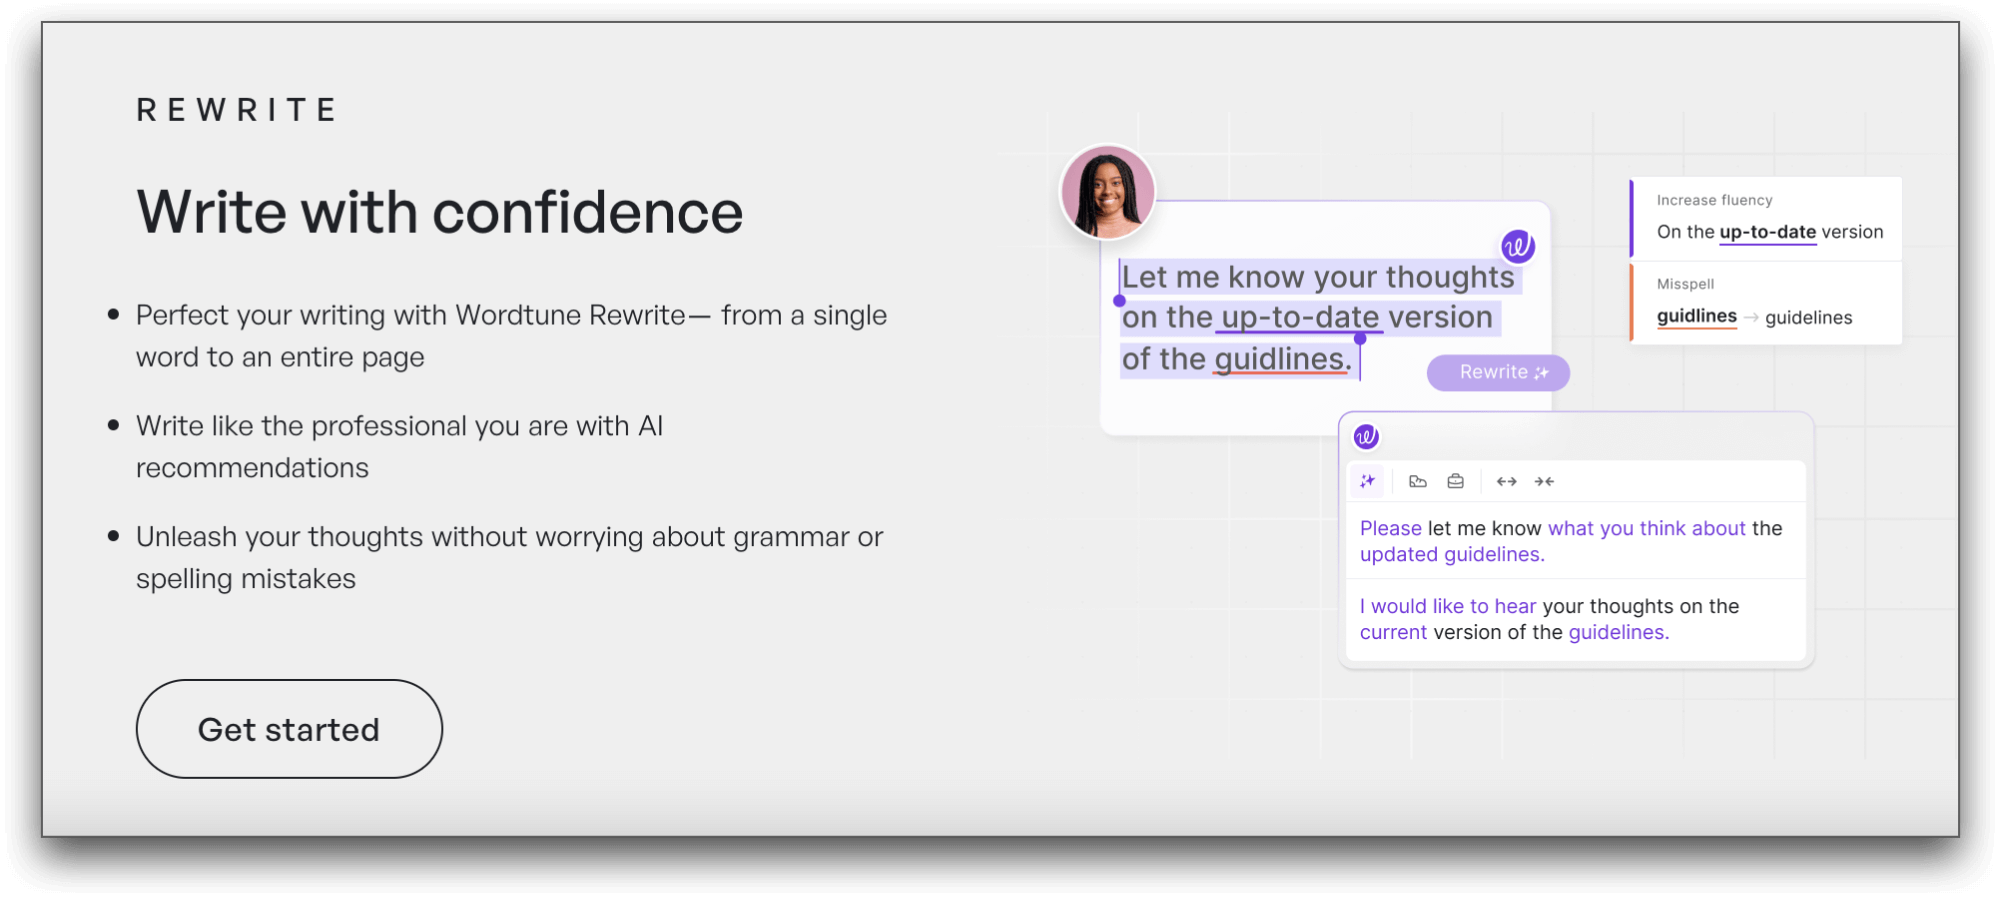Click the bold 'guidlines' in Misspell card
Screen dimensions: 1999x897
tap(1696, 316)
